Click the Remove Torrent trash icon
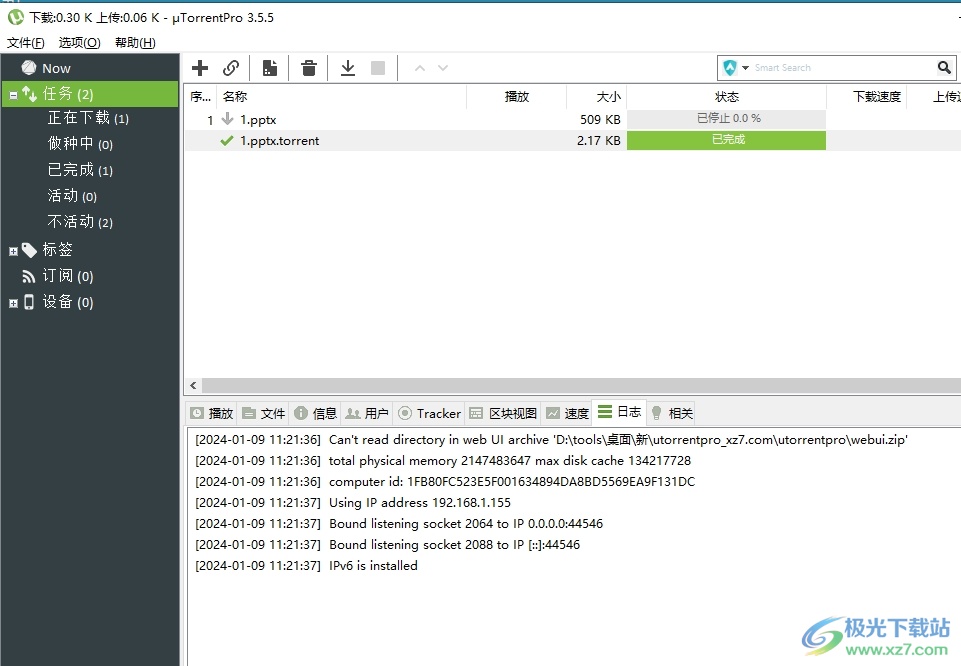Viewport: 961px width, 666px height. pos(309,68)
